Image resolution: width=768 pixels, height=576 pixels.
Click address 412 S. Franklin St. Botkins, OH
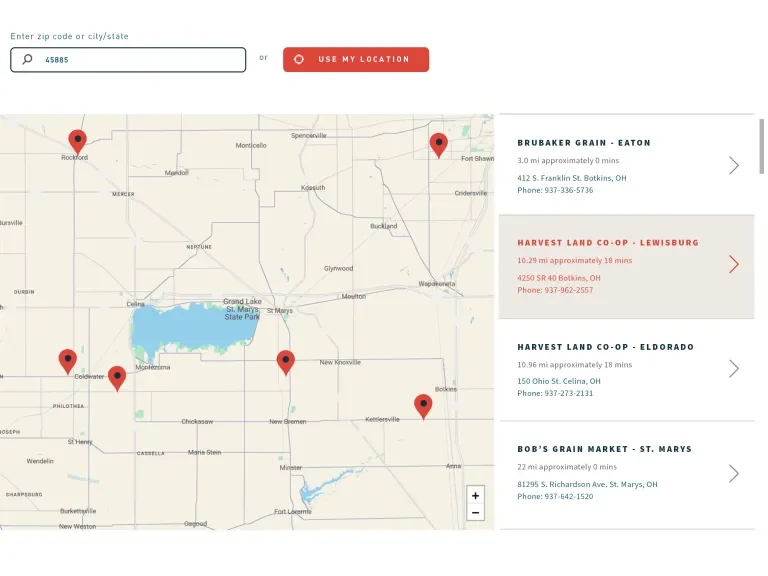tap(572, 178)
